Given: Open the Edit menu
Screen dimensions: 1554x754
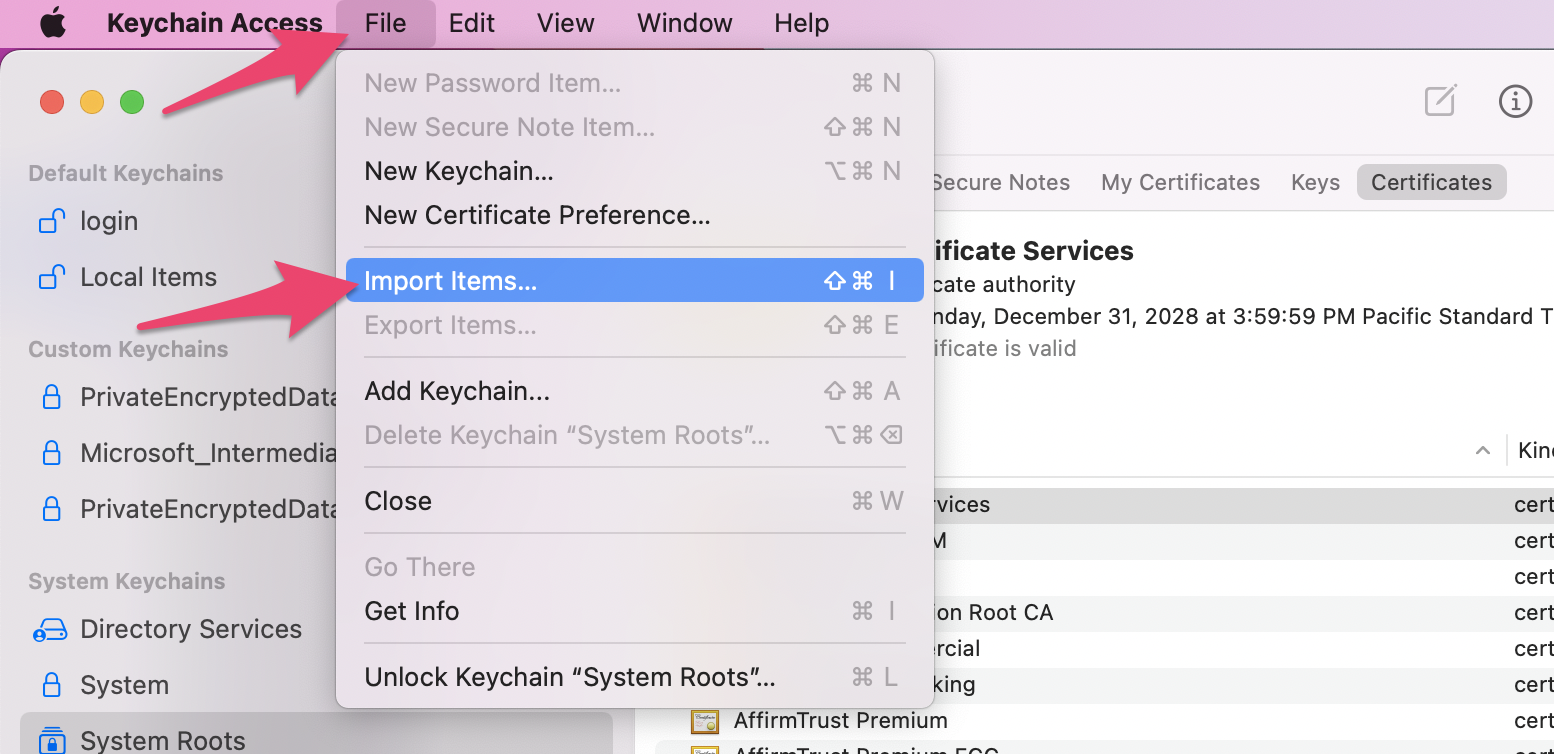Looking at the screenshot, I should 472,23.
